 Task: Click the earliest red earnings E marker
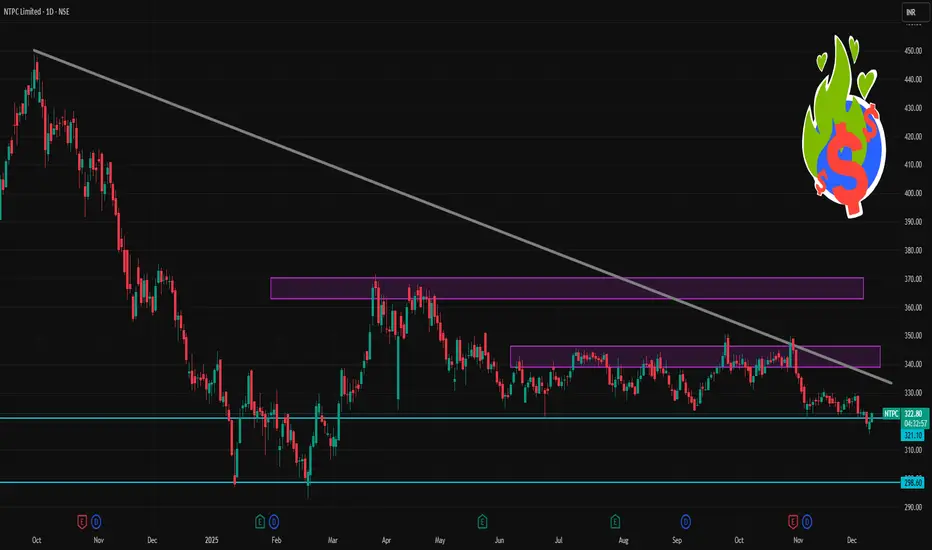(82, 522)
